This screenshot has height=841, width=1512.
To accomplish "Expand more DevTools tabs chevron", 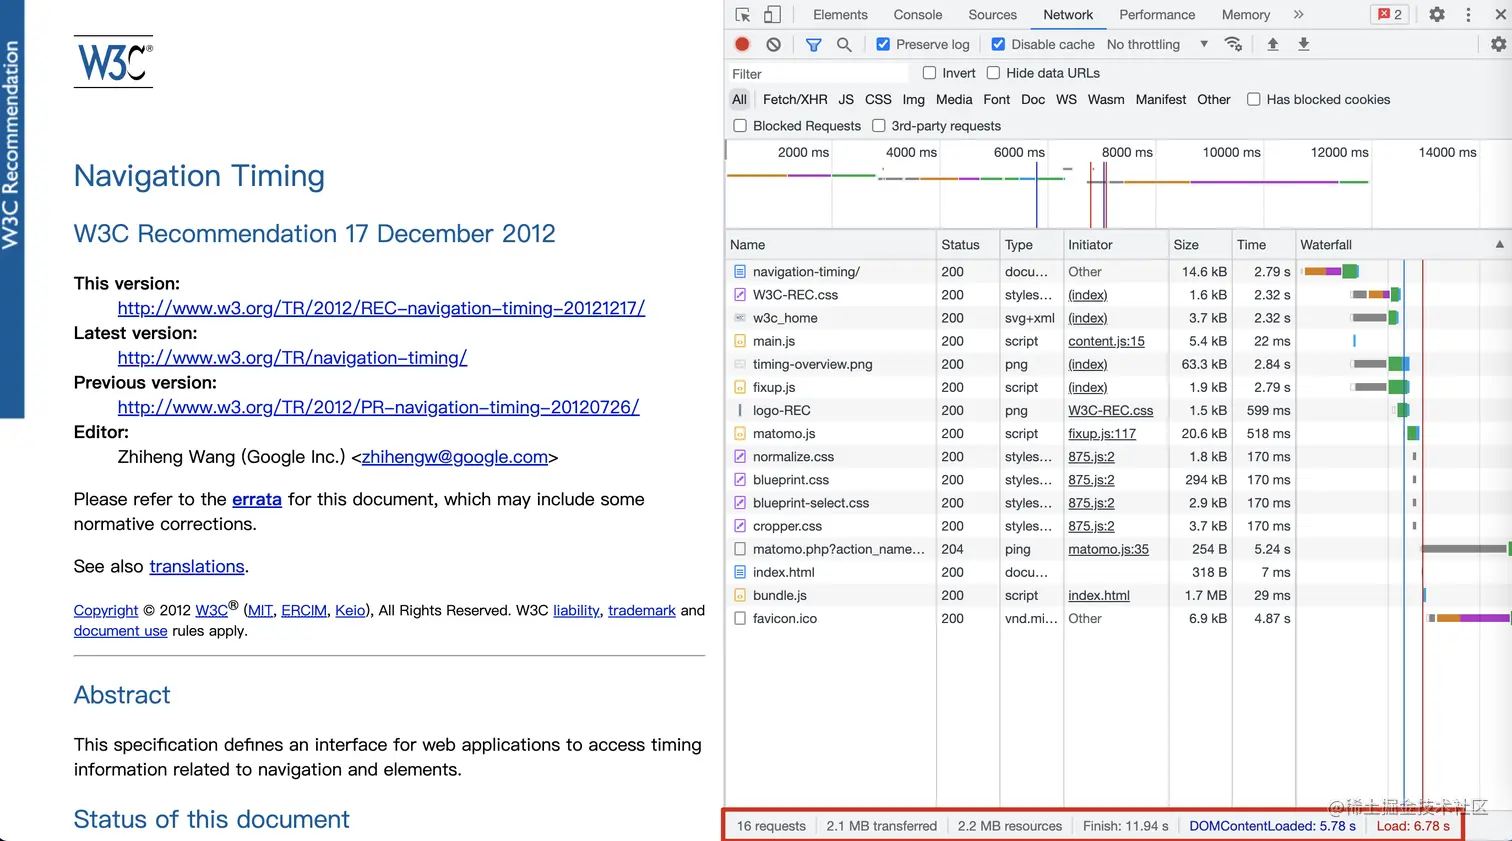I will click(x=1298, y=15).
